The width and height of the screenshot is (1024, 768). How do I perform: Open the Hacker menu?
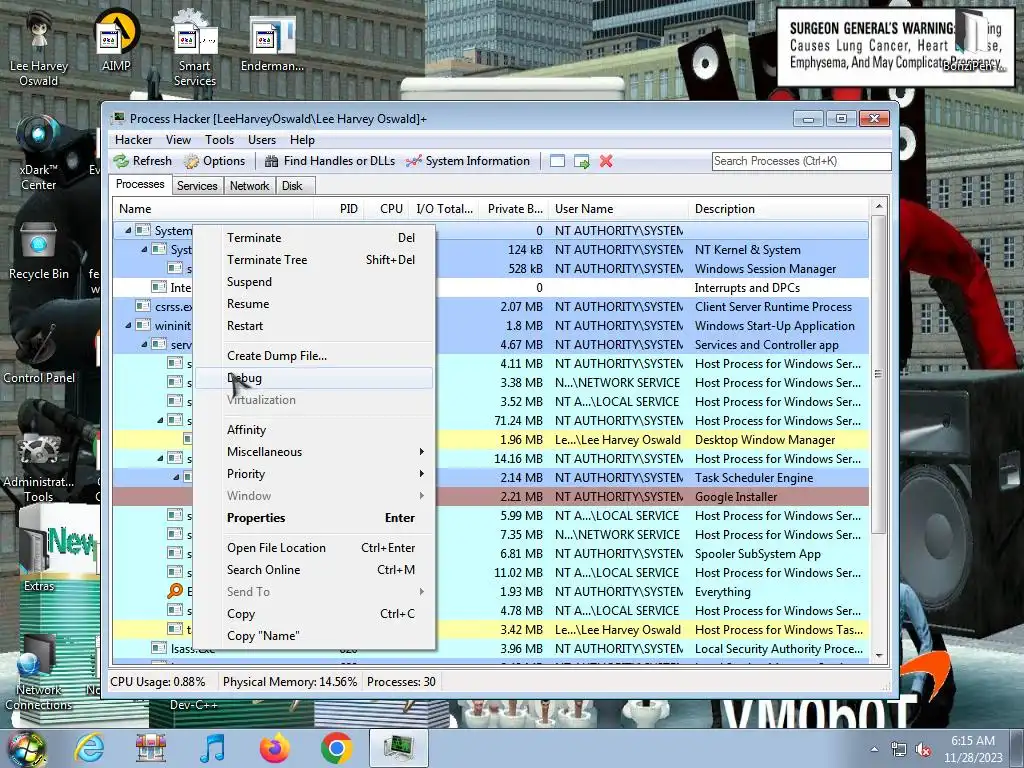click(133, 140)
